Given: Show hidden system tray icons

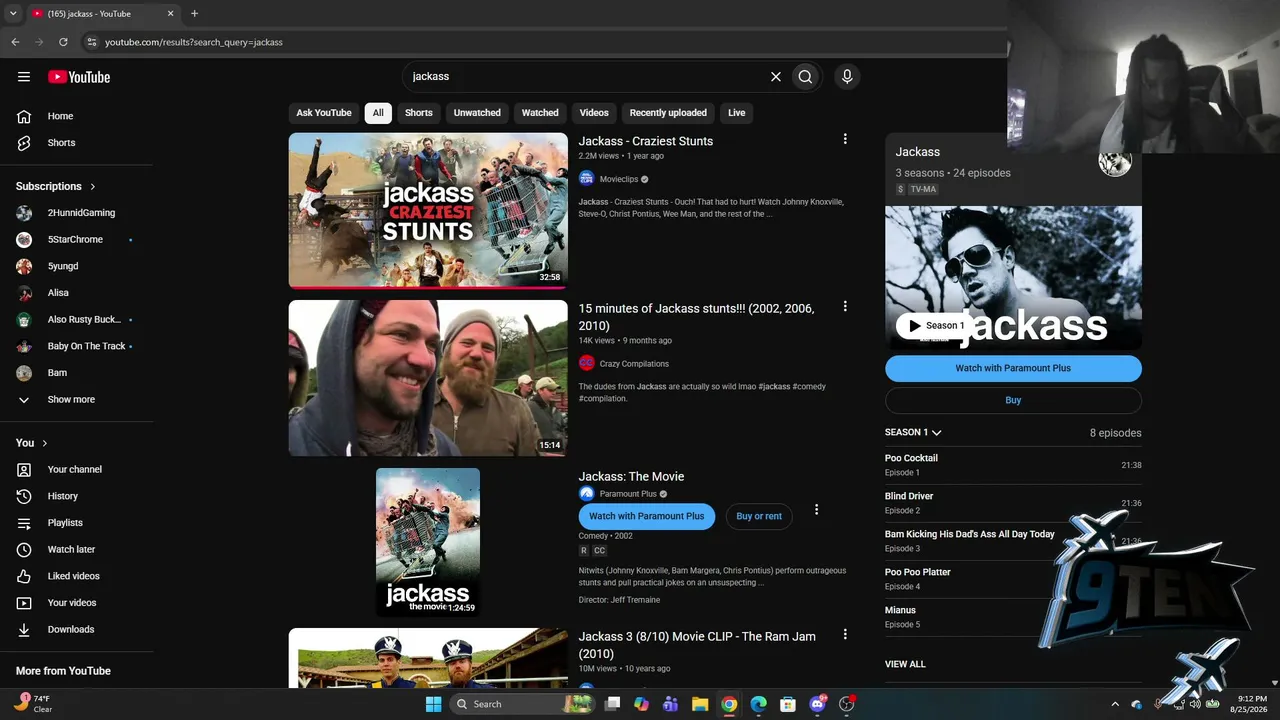Looking at the screenshot, I should (1115, 704).
